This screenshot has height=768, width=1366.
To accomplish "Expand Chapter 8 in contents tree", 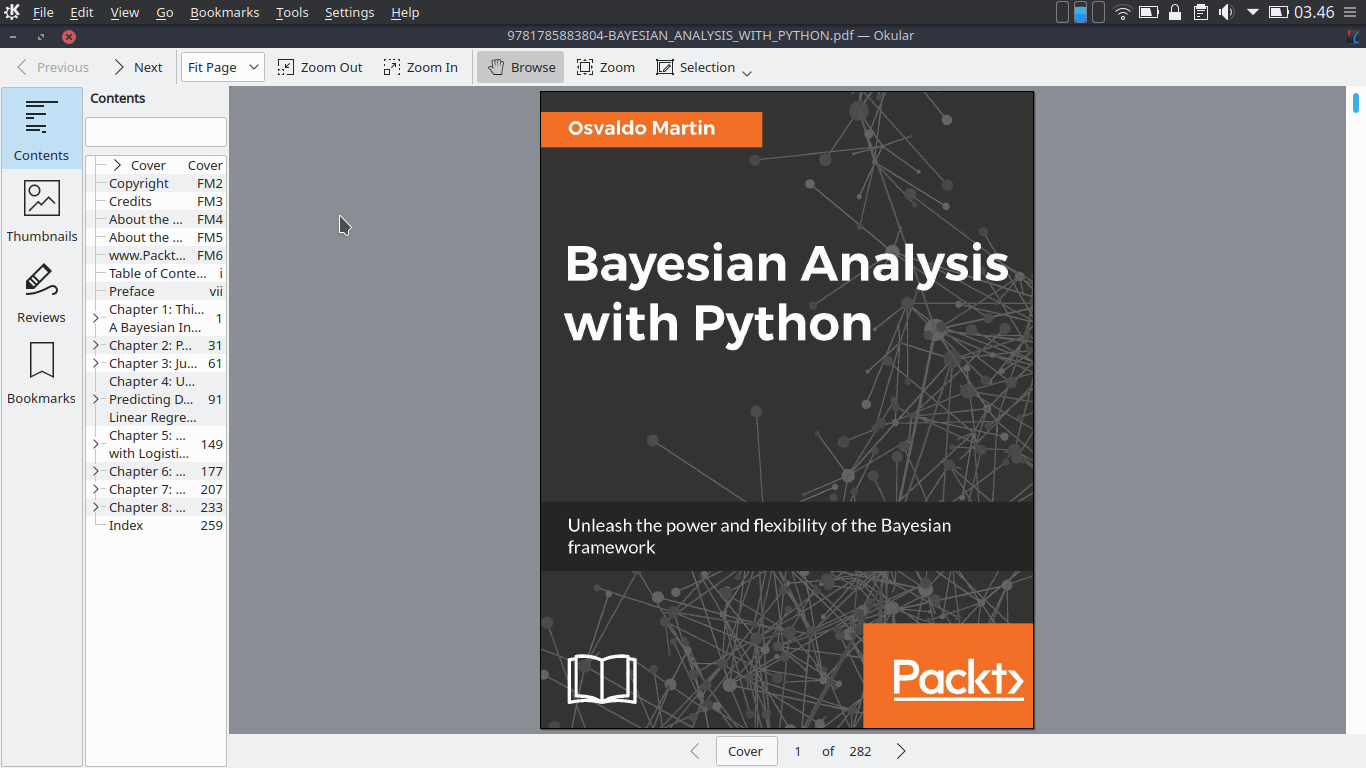I will [x=96, y=507].
